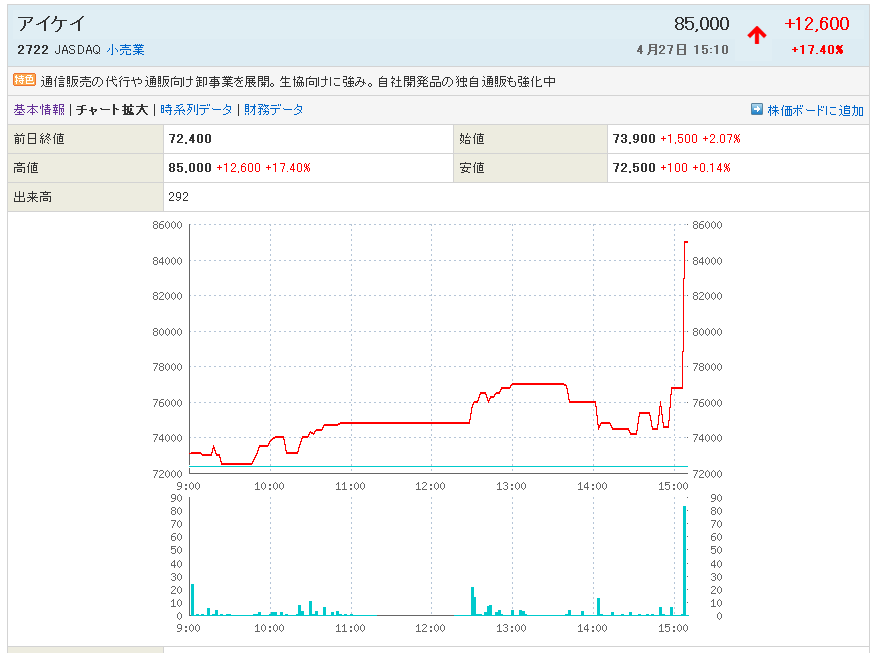Switch to the 基本情報 tab
This screenshot has height=653, width=876.
39,110
